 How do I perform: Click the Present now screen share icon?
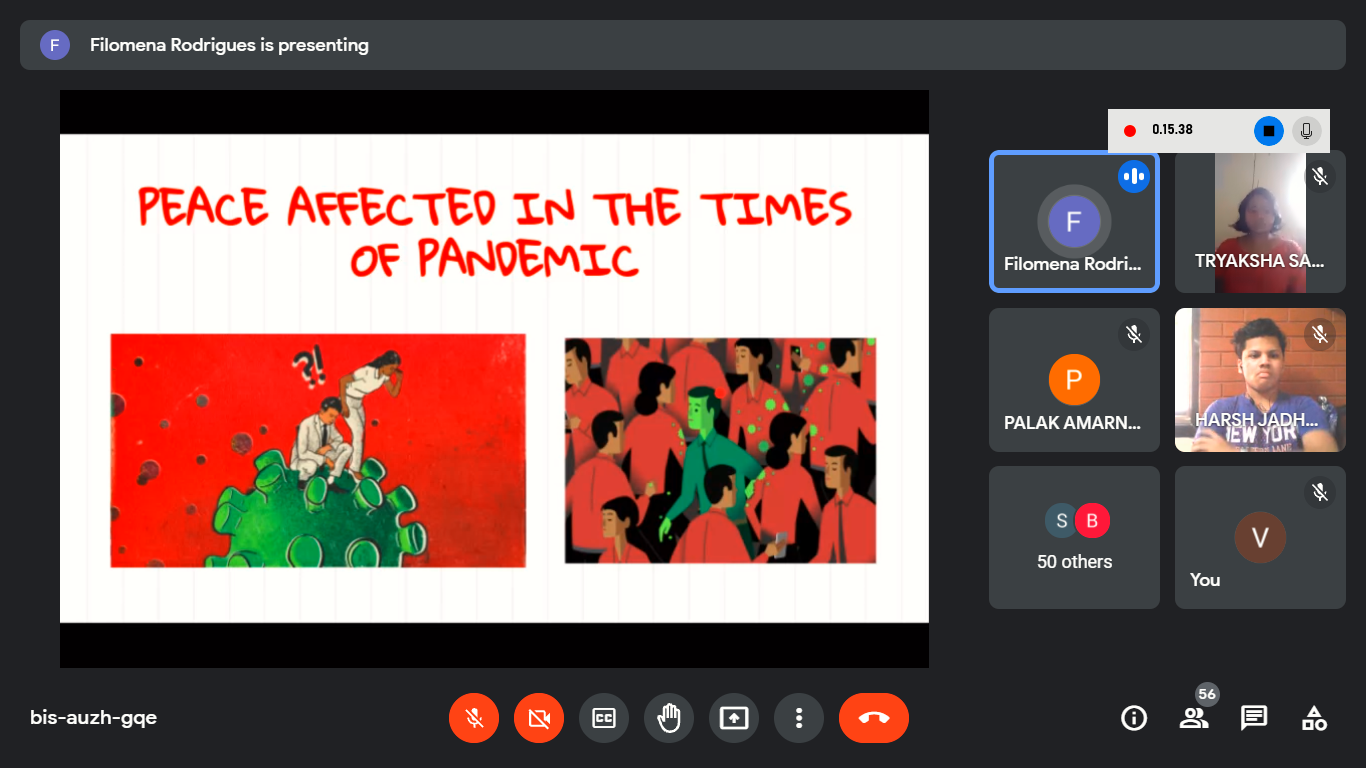[734, 718]
